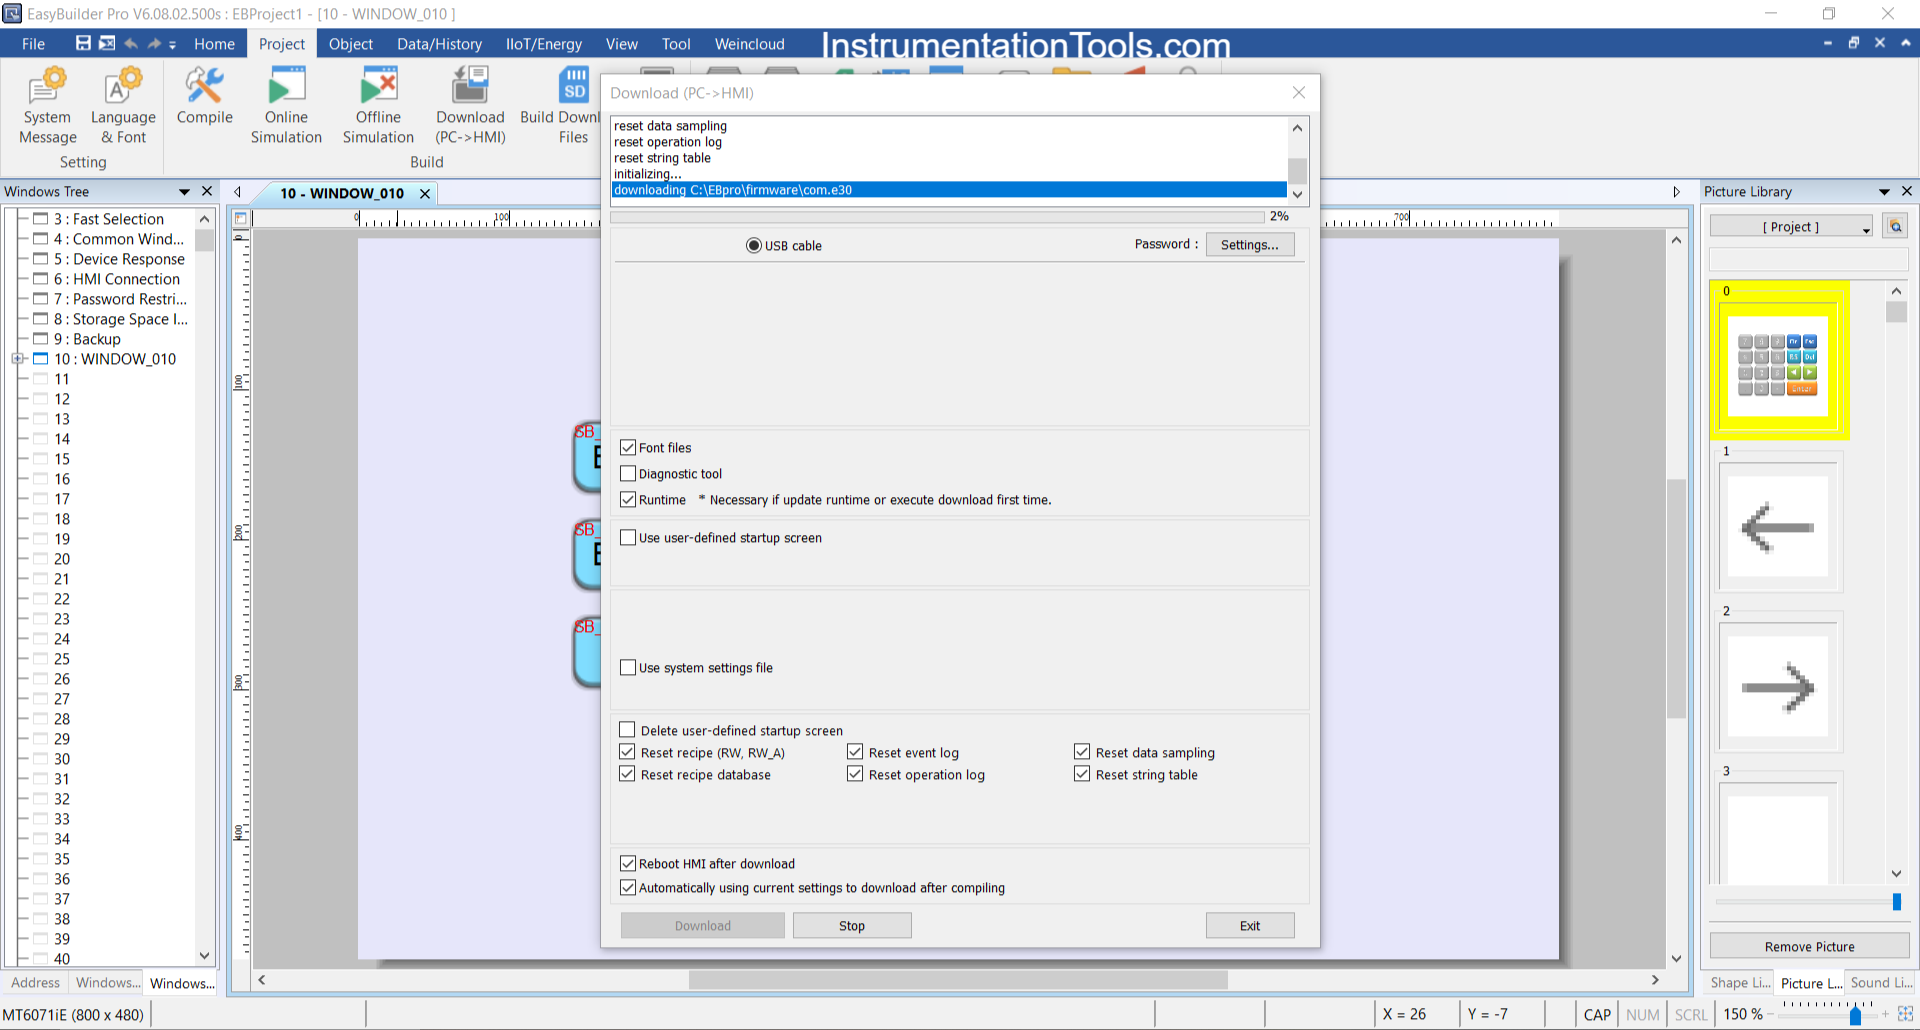Uncheck Reboot HMI after download

point(628,863)
